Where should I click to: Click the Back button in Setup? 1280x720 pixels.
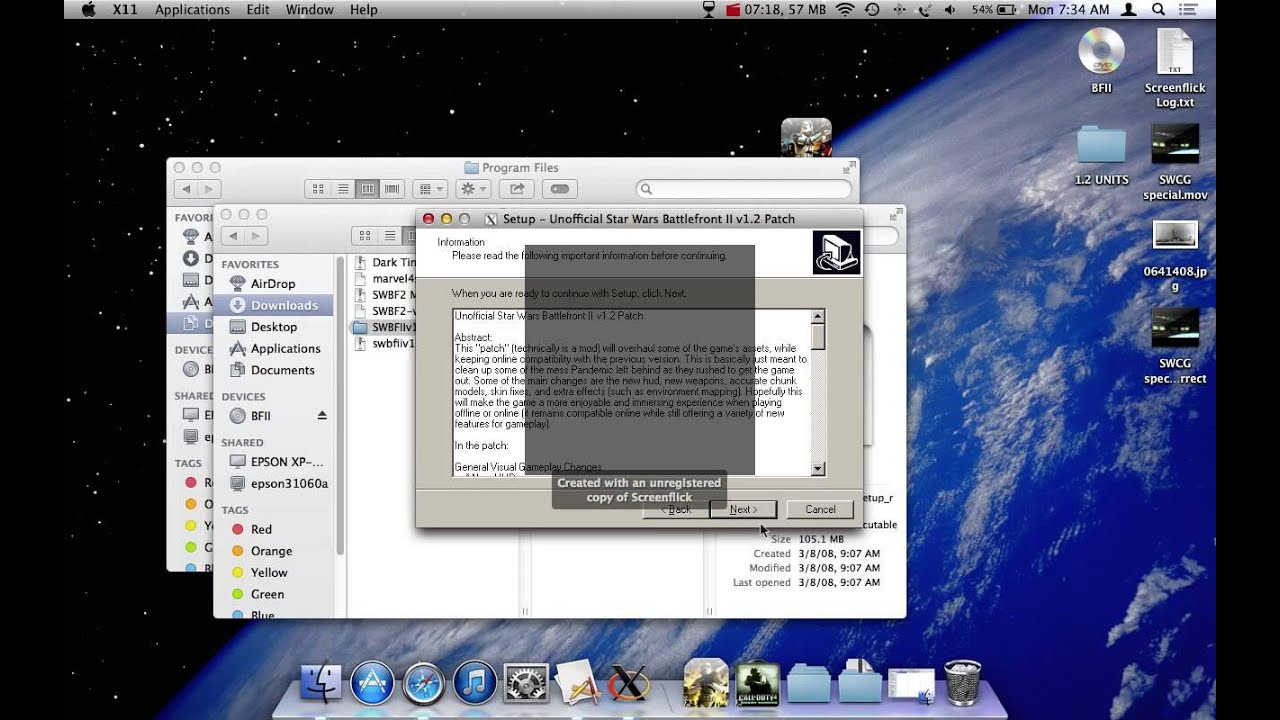coord(676,509)
